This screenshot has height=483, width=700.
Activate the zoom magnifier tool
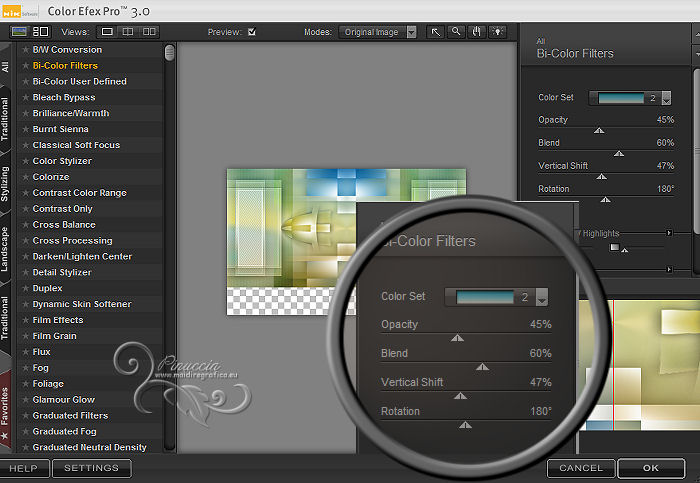click(456, 32)
